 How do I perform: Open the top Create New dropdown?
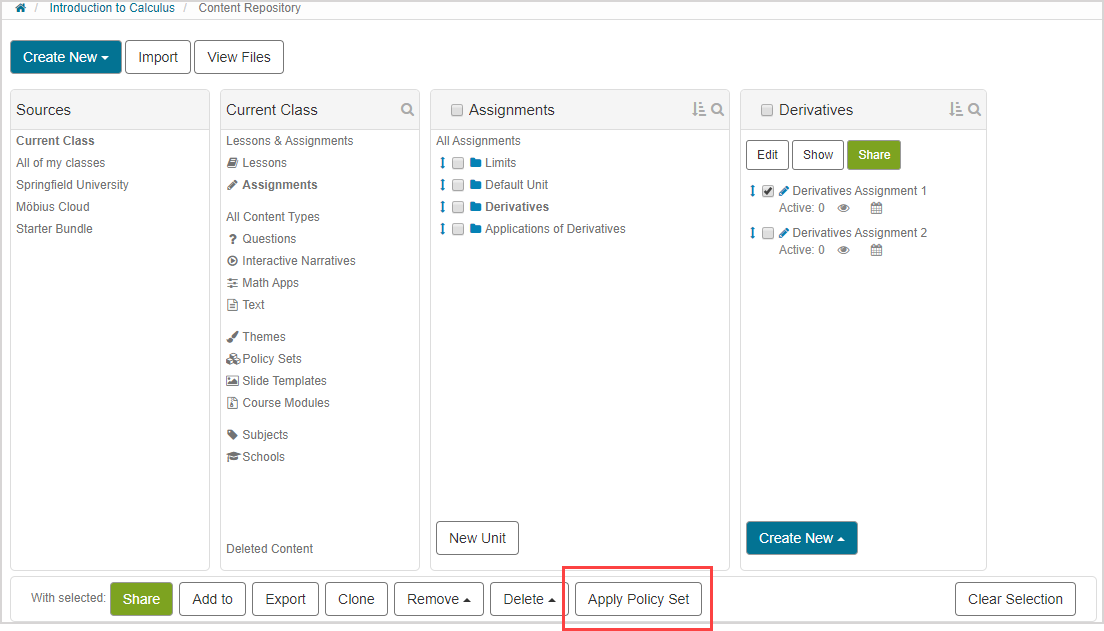point(66,57)
